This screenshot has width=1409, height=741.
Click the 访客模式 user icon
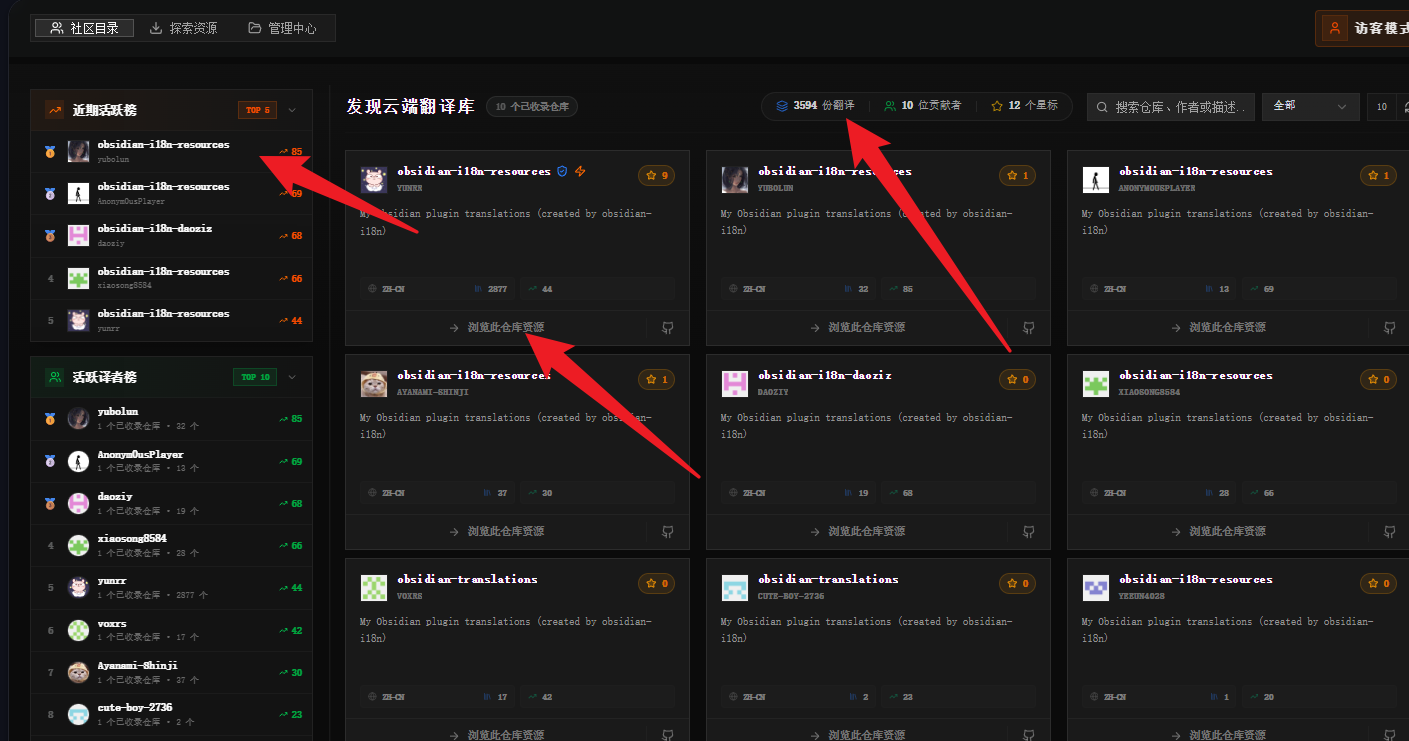[x=1334, y=29]
